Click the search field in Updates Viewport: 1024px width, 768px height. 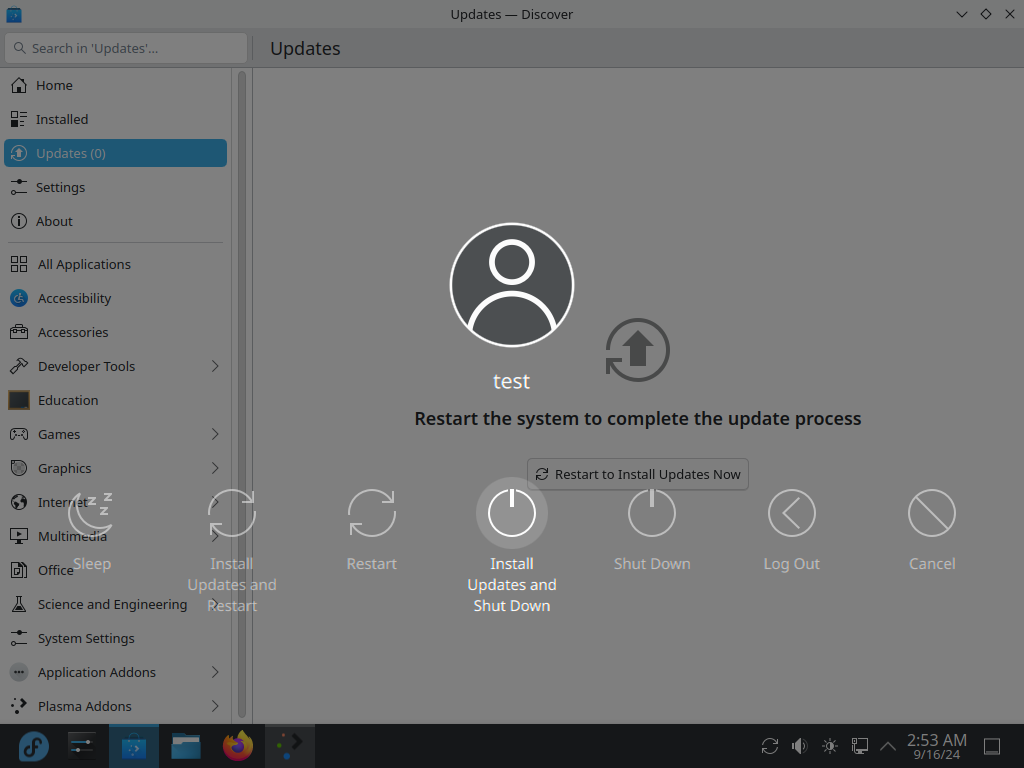tap(126, 48)
